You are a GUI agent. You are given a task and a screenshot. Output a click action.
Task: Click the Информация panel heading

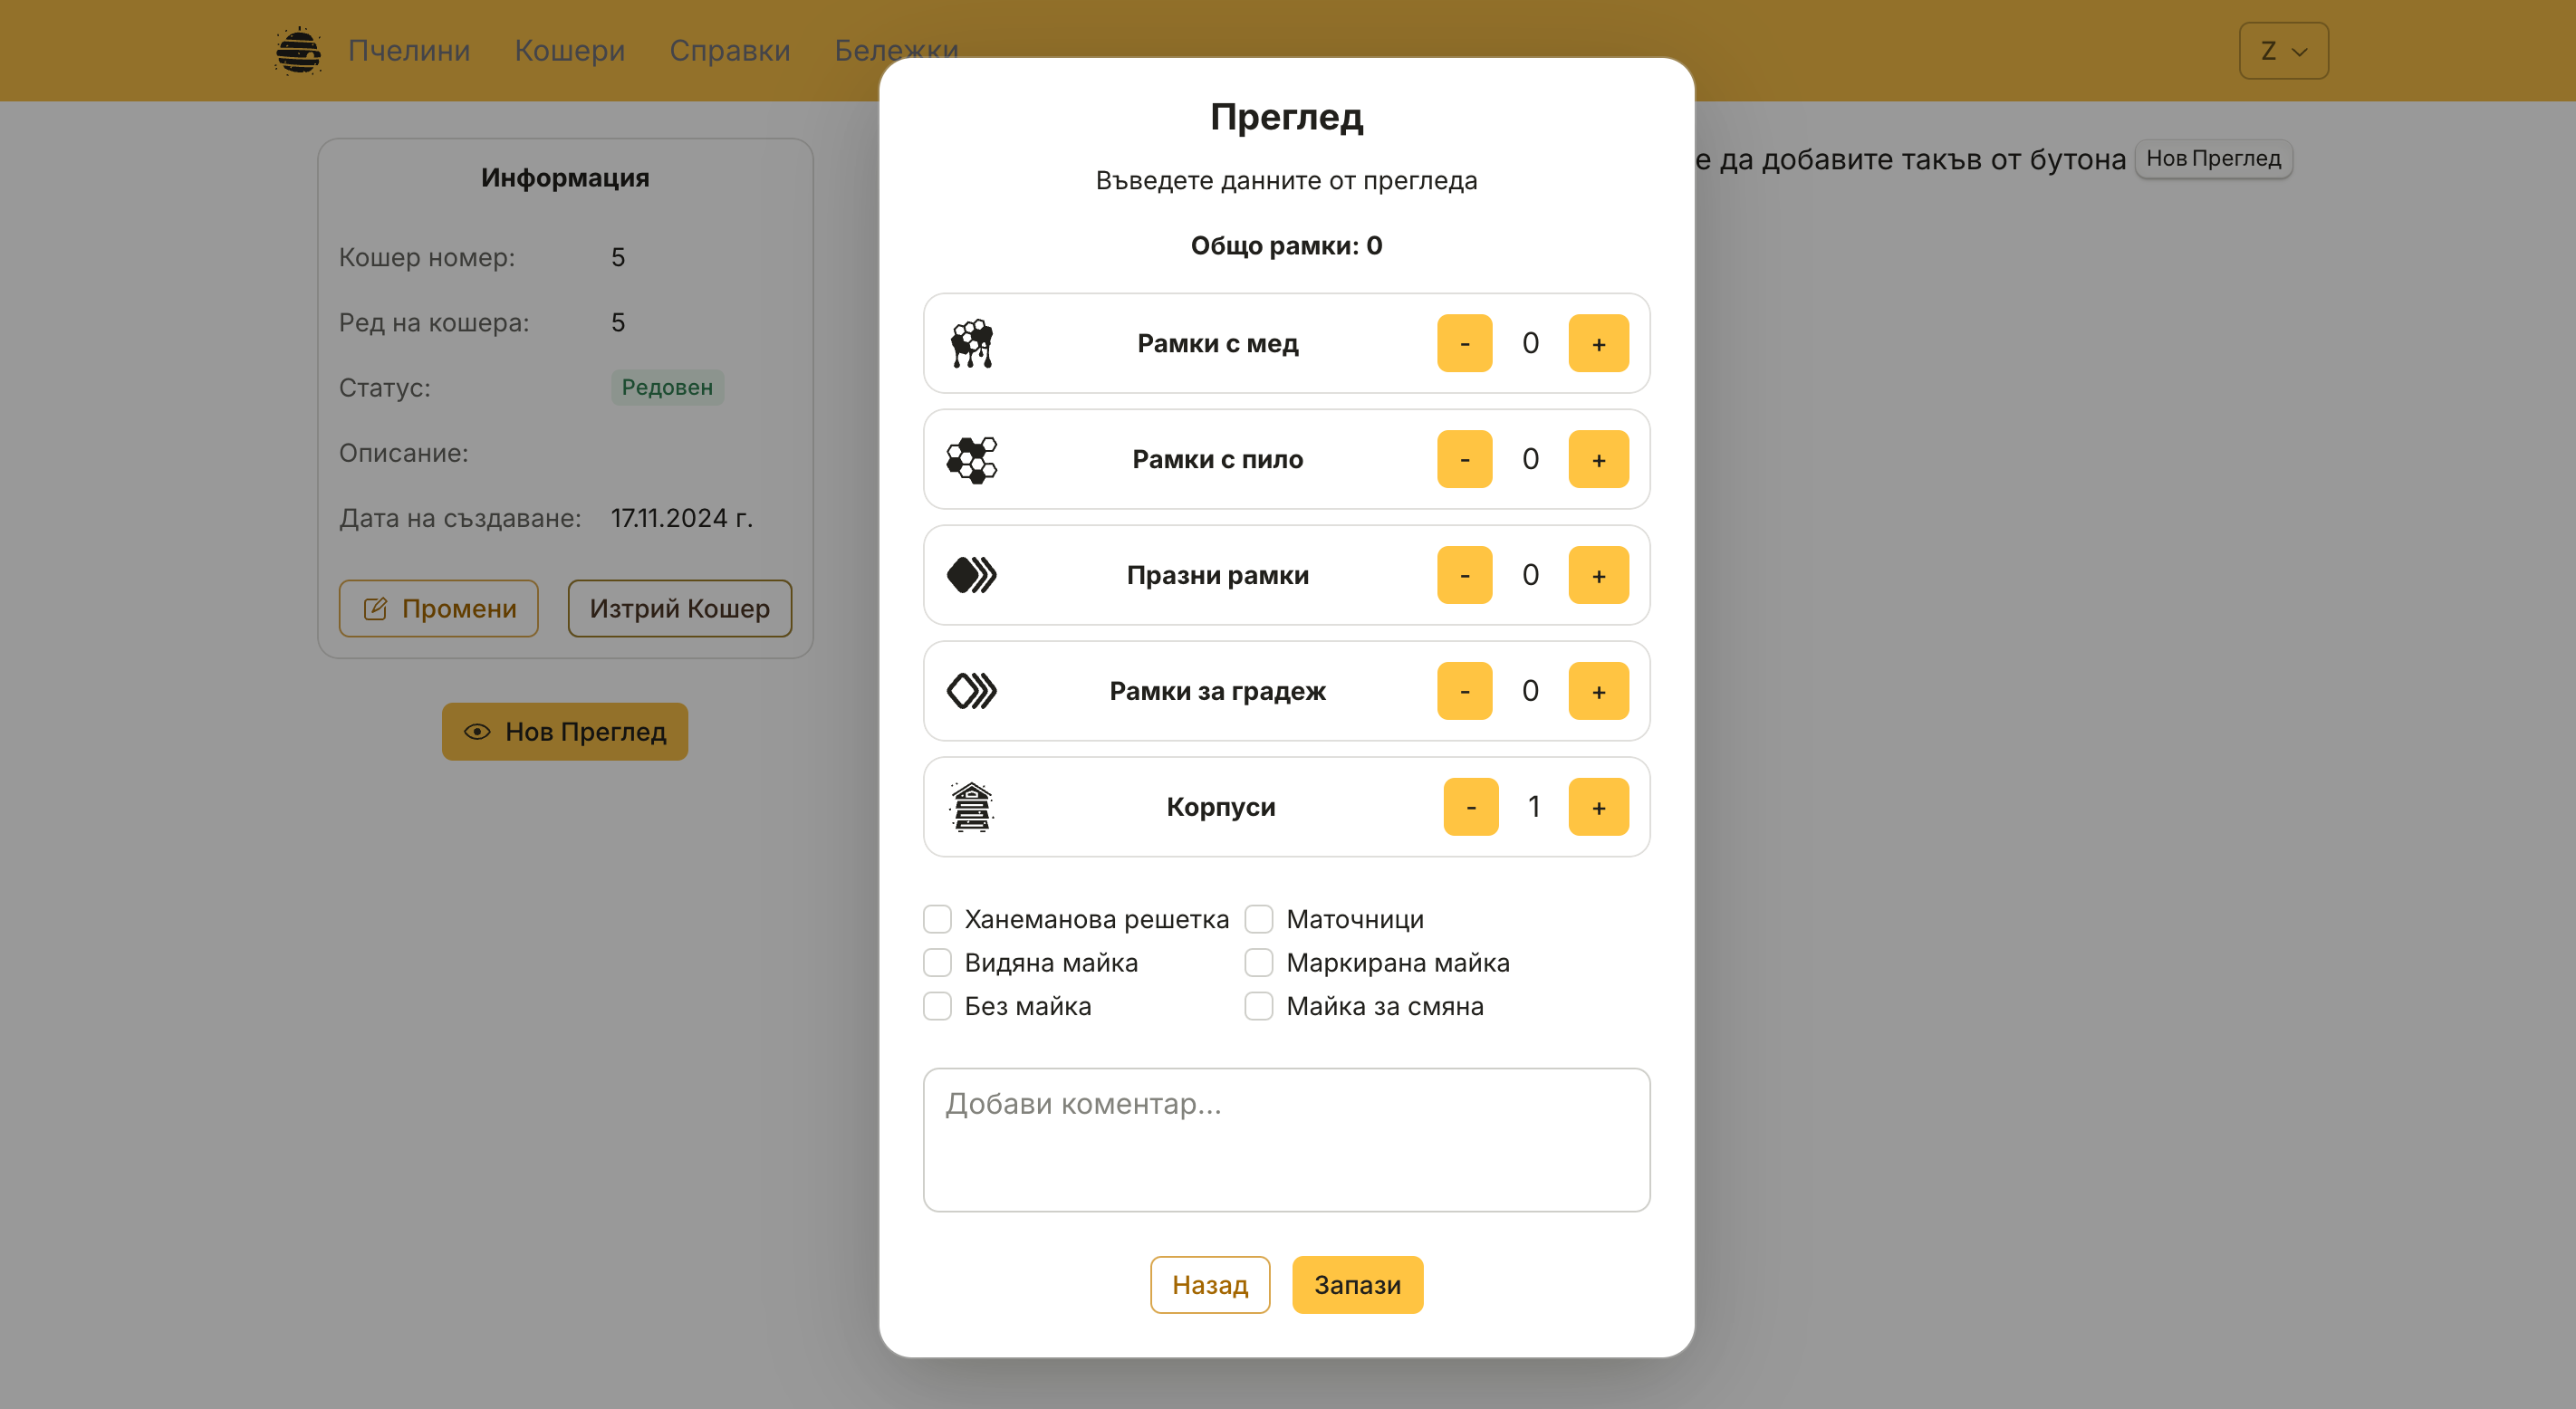coord(565,177)
